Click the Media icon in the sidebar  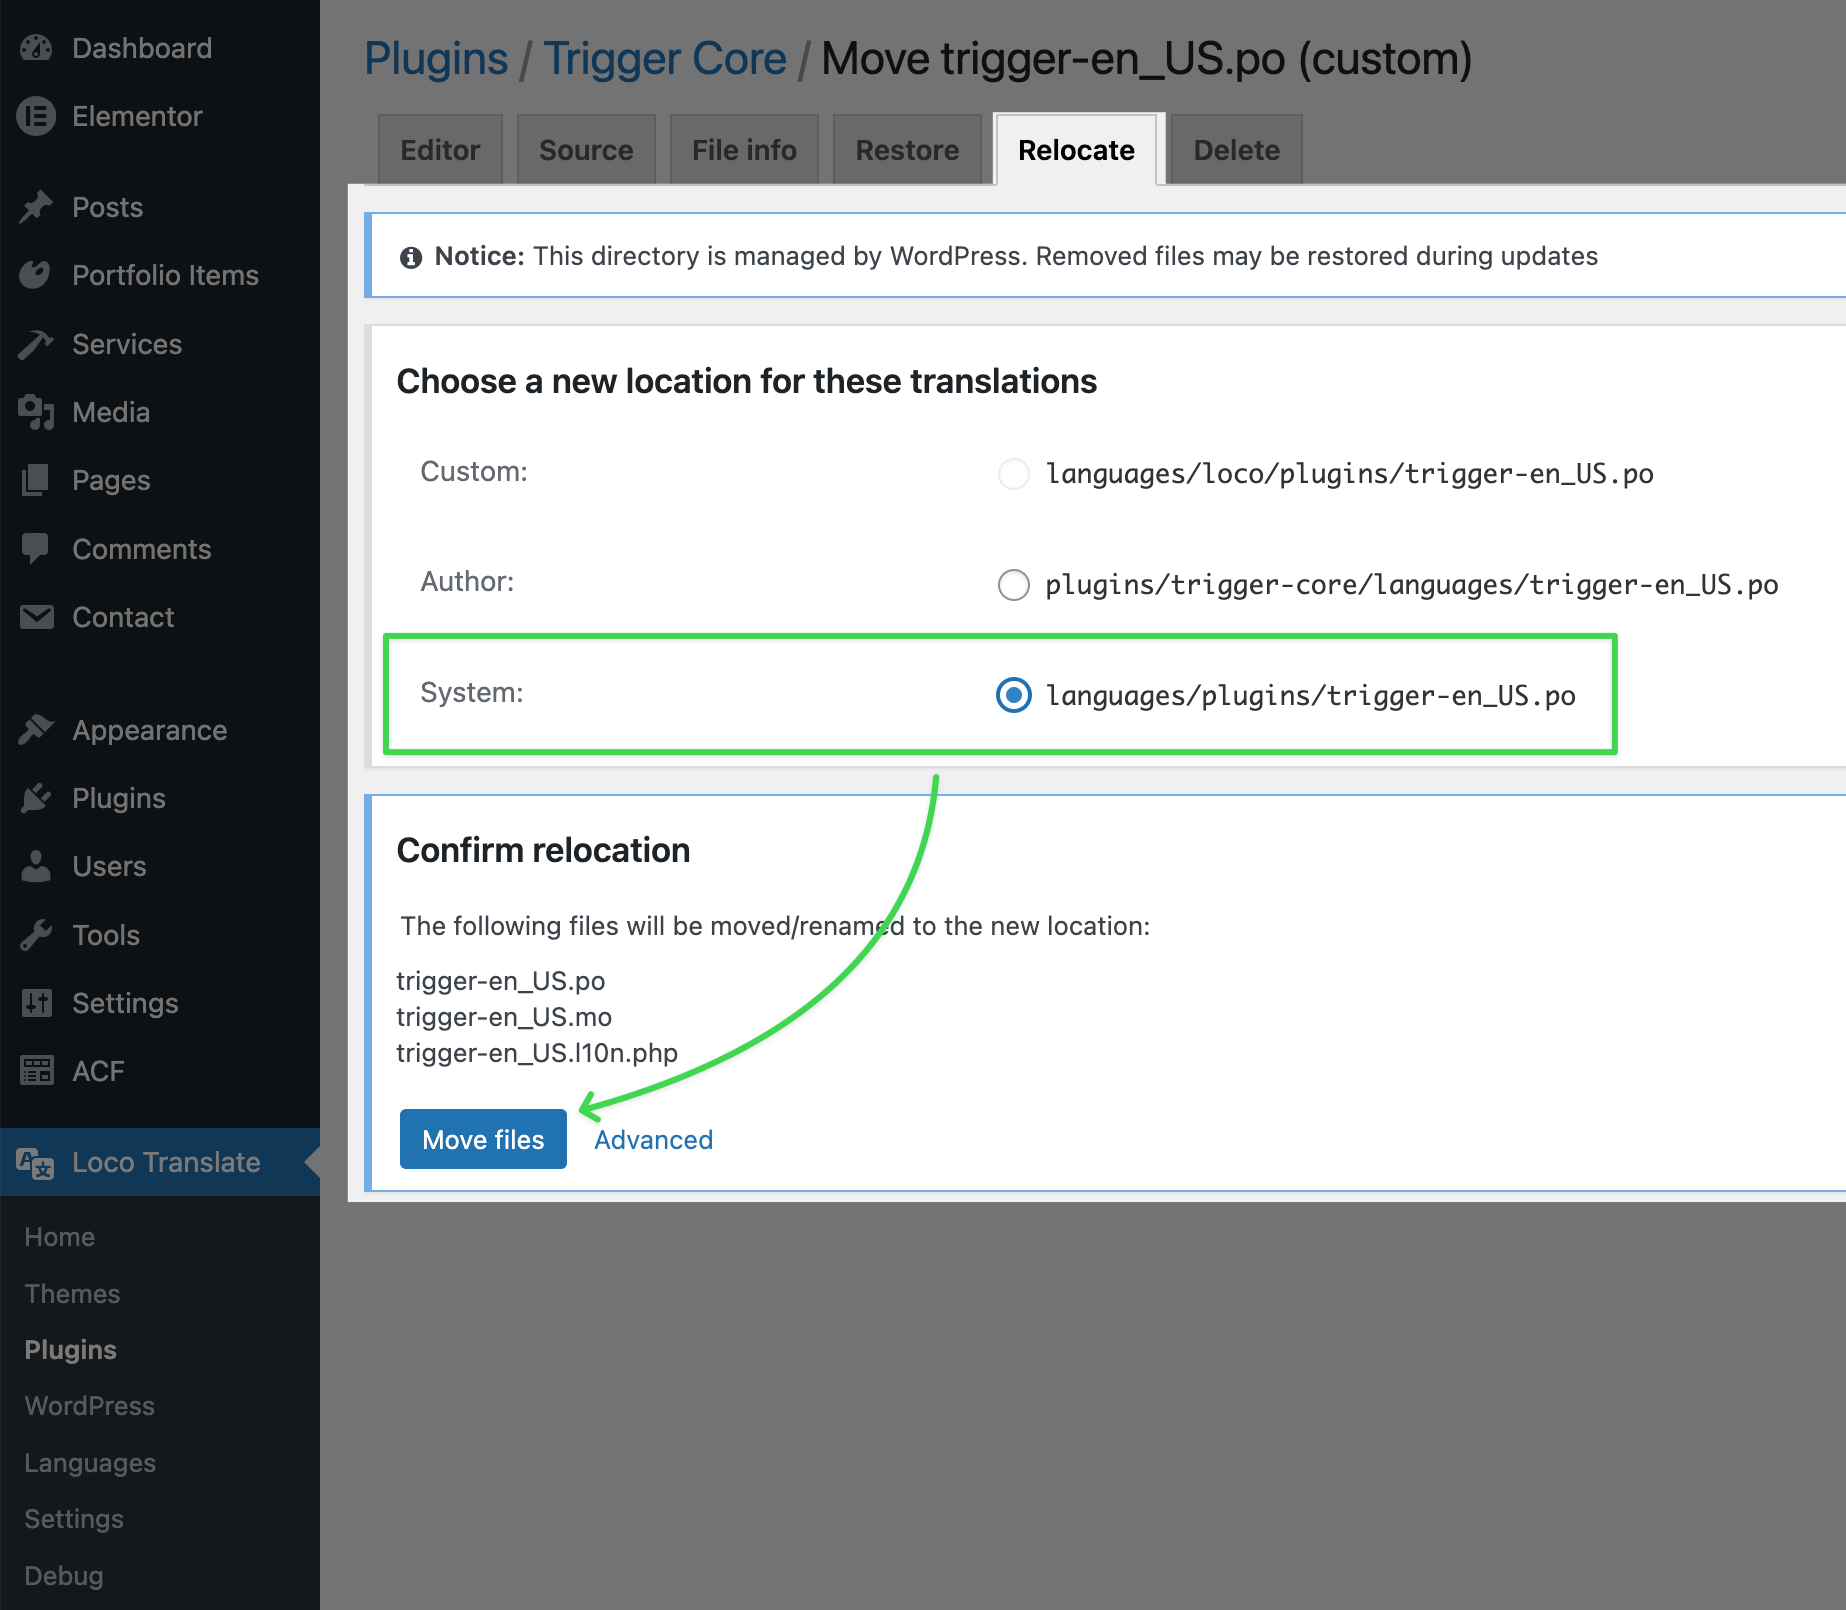point(36,412)
